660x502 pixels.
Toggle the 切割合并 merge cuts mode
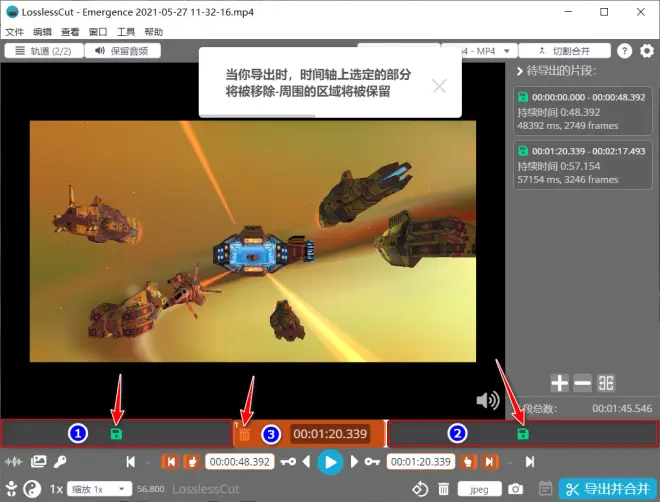click(x=564, y=51)
